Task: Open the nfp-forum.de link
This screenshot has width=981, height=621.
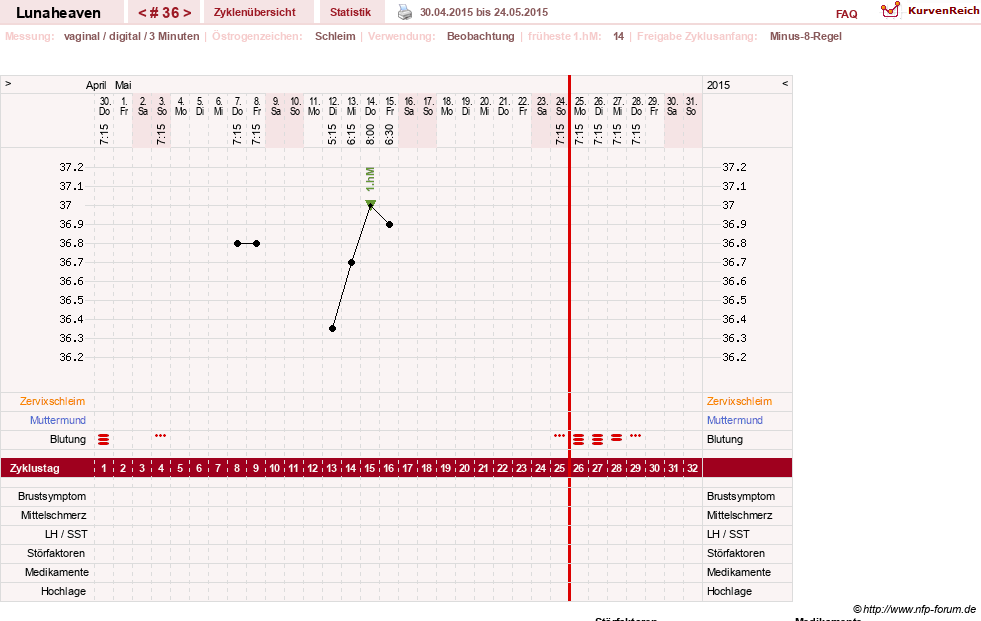Action: [914, 609]
